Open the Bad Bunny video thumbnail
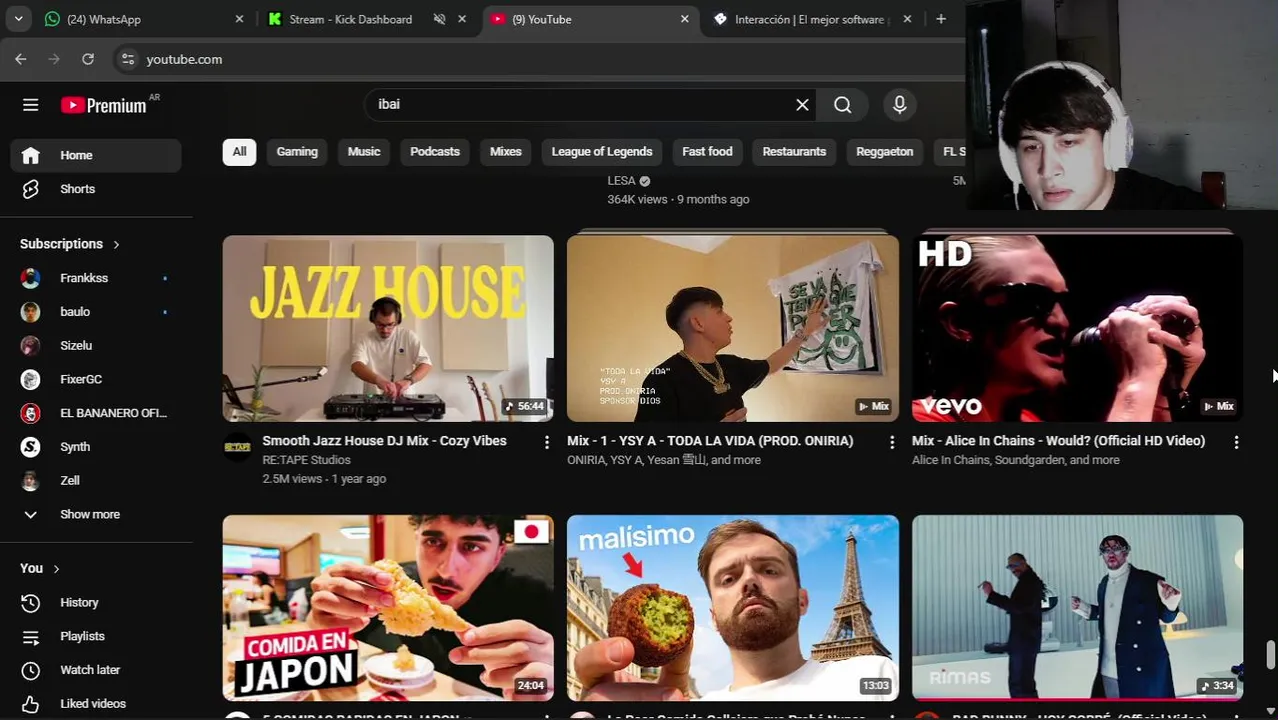 1077,608
